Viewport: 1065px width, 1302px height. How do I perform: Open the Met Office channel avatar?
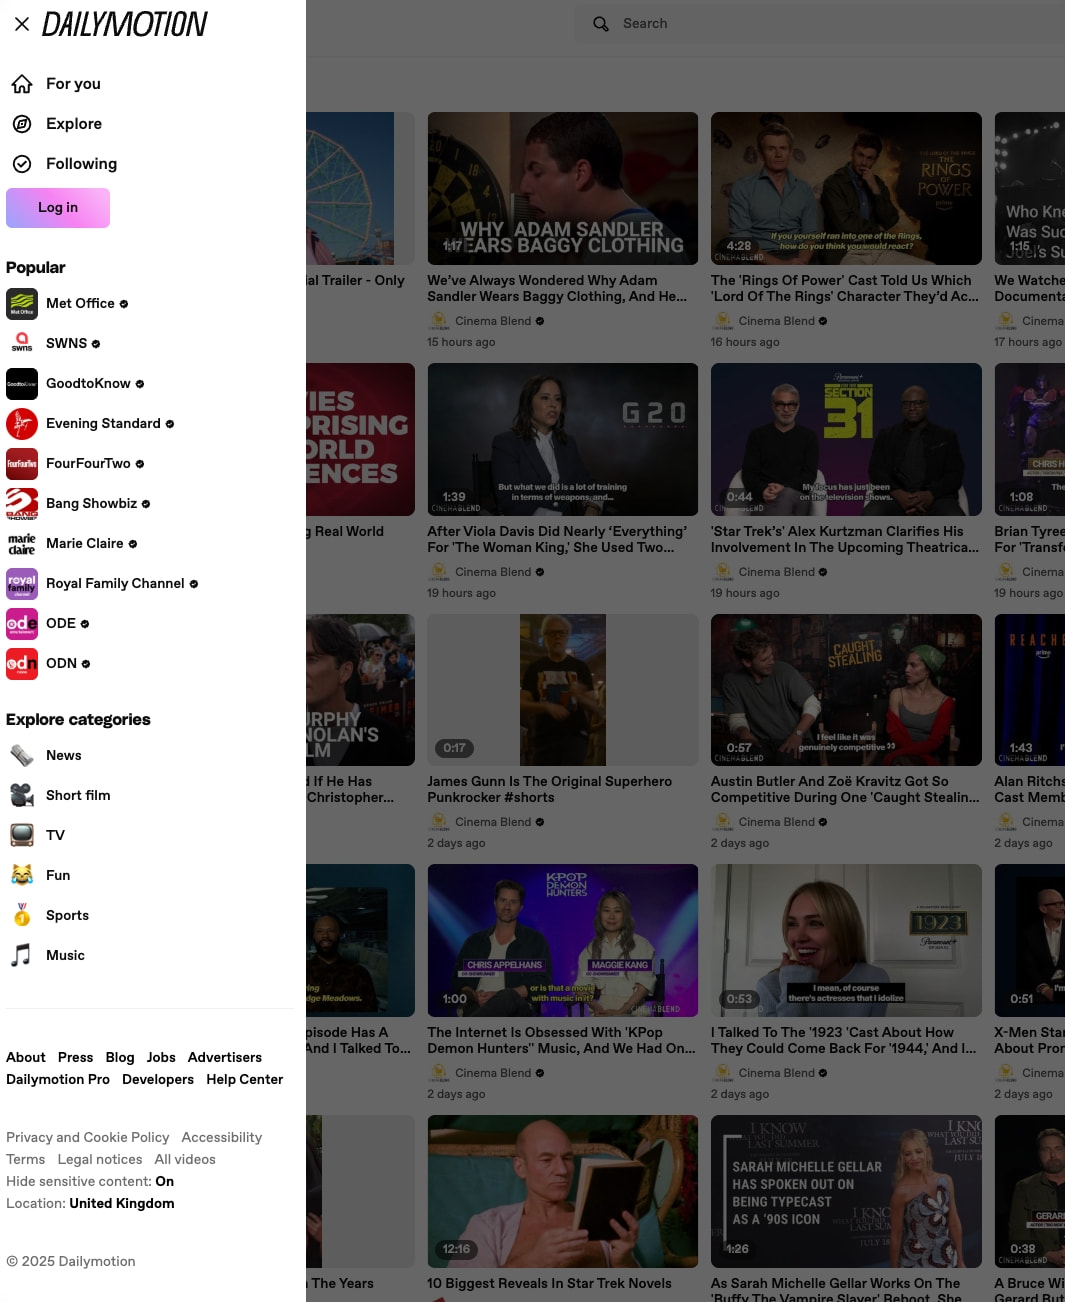click(x=22, y=304)
